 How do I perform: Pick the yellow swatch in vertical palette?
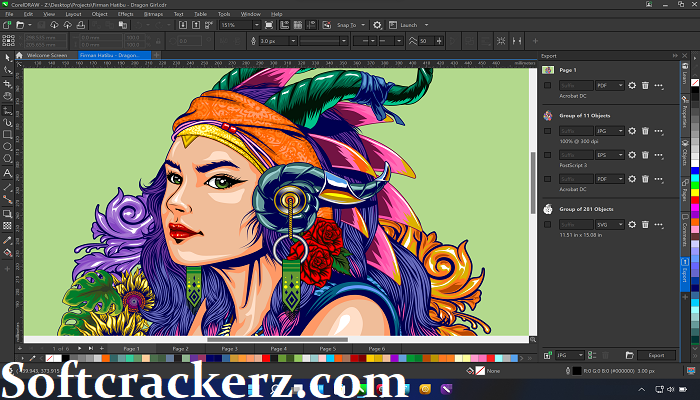tap(695, 192)
